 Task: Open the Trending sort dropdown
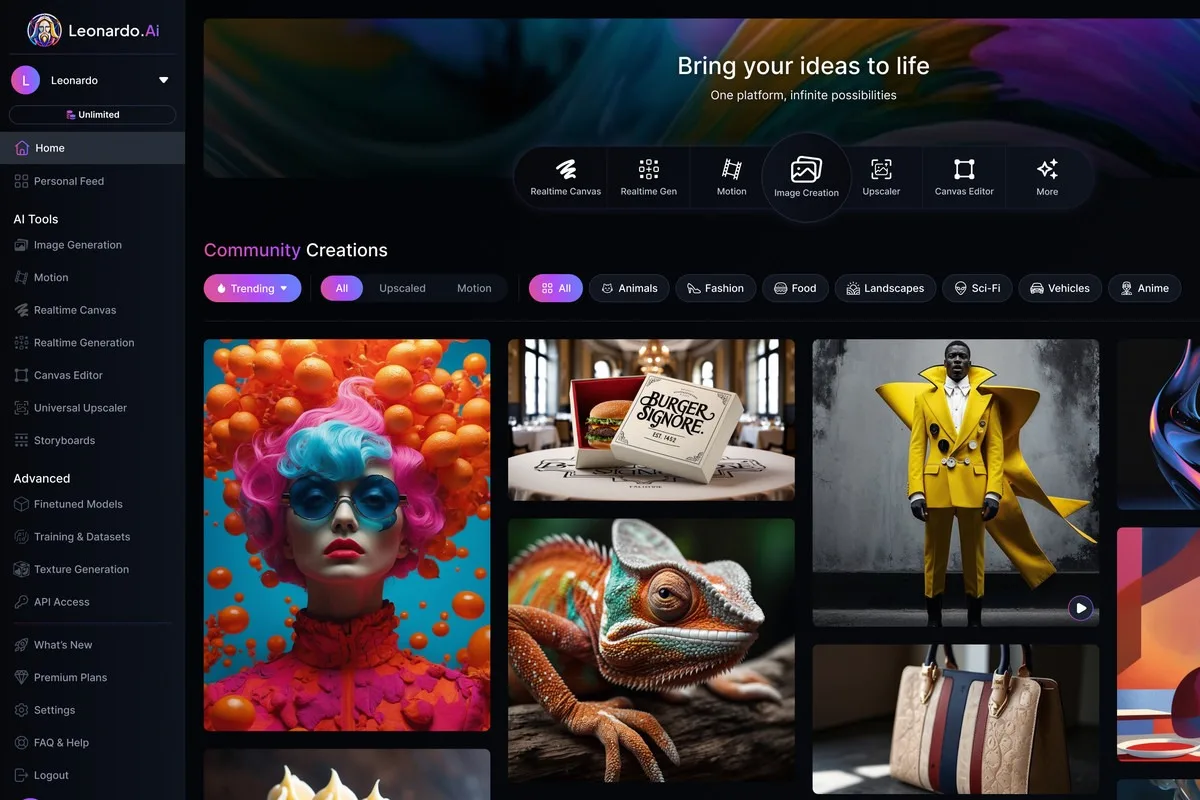coord(253,288)
